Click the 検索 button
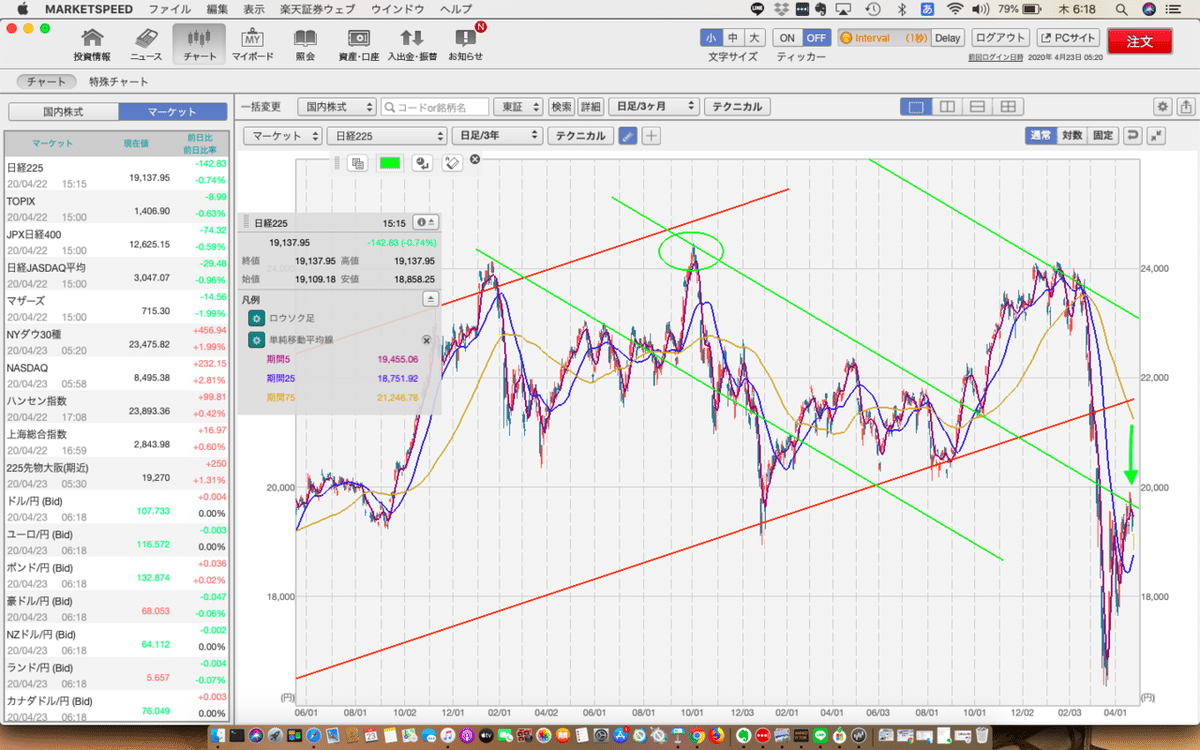 click(562, 107)
